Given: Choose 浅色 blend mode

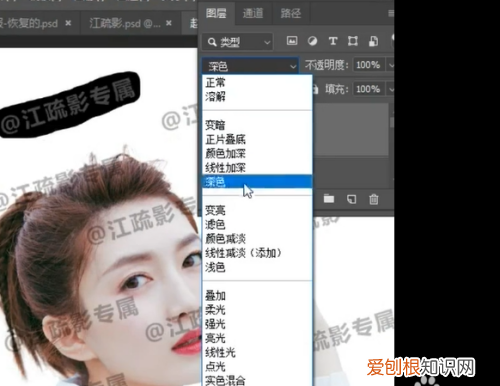Looking at the screenshot, I should 257,267.
